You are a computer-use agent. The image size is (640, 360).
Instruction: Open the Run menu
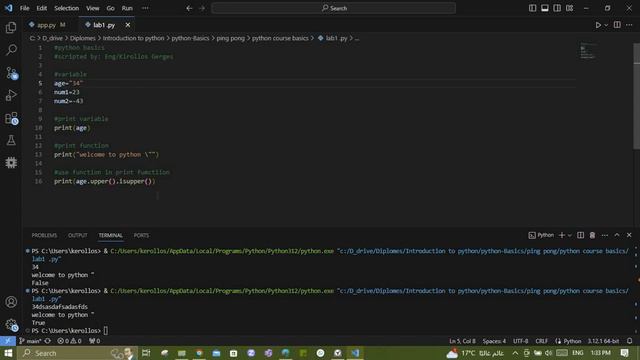click(127, 8)
